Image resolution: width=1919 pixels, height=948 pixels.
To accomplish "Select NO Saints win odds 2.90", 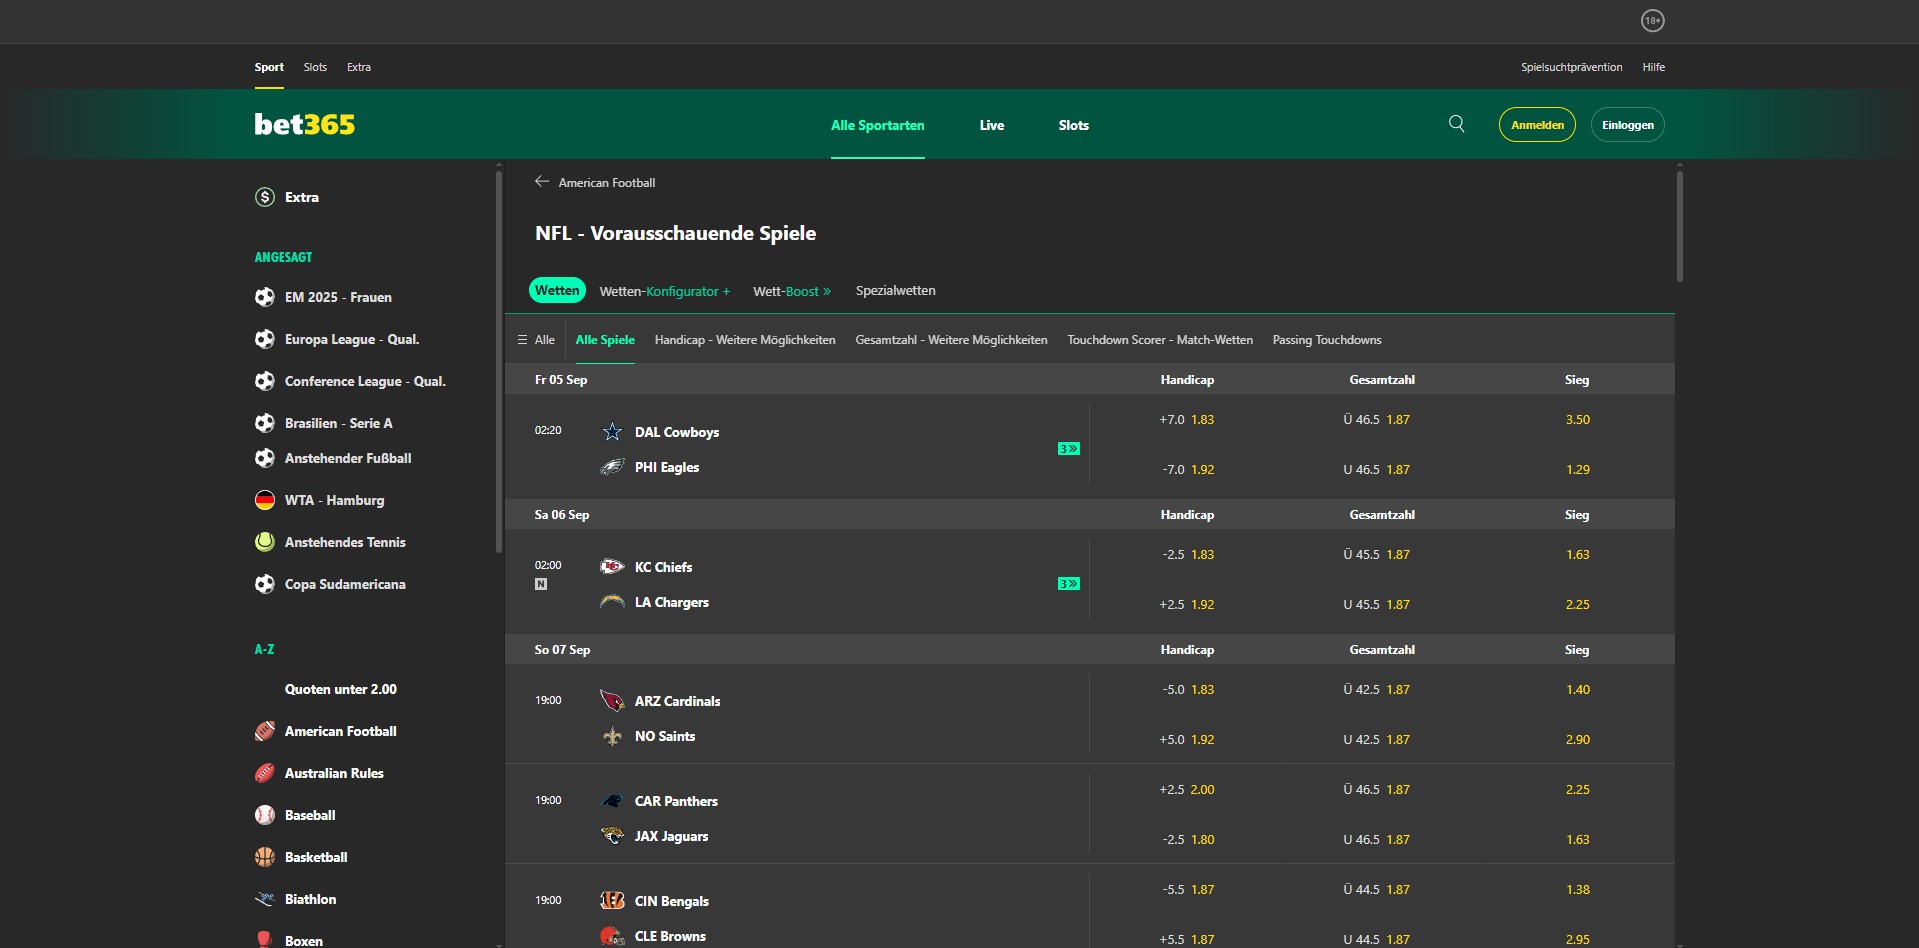I will tap(1577, 739).
